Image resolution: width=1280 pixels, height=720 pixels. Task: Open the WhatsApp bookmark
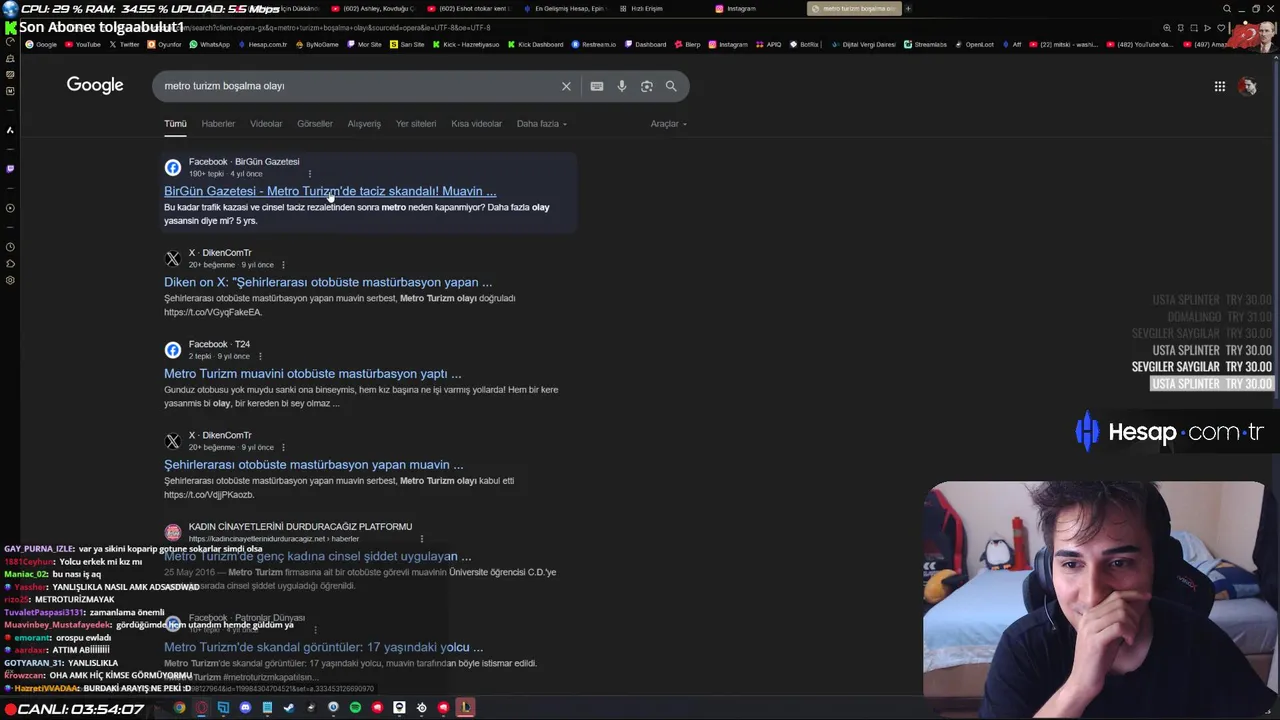tap(210, 45)
